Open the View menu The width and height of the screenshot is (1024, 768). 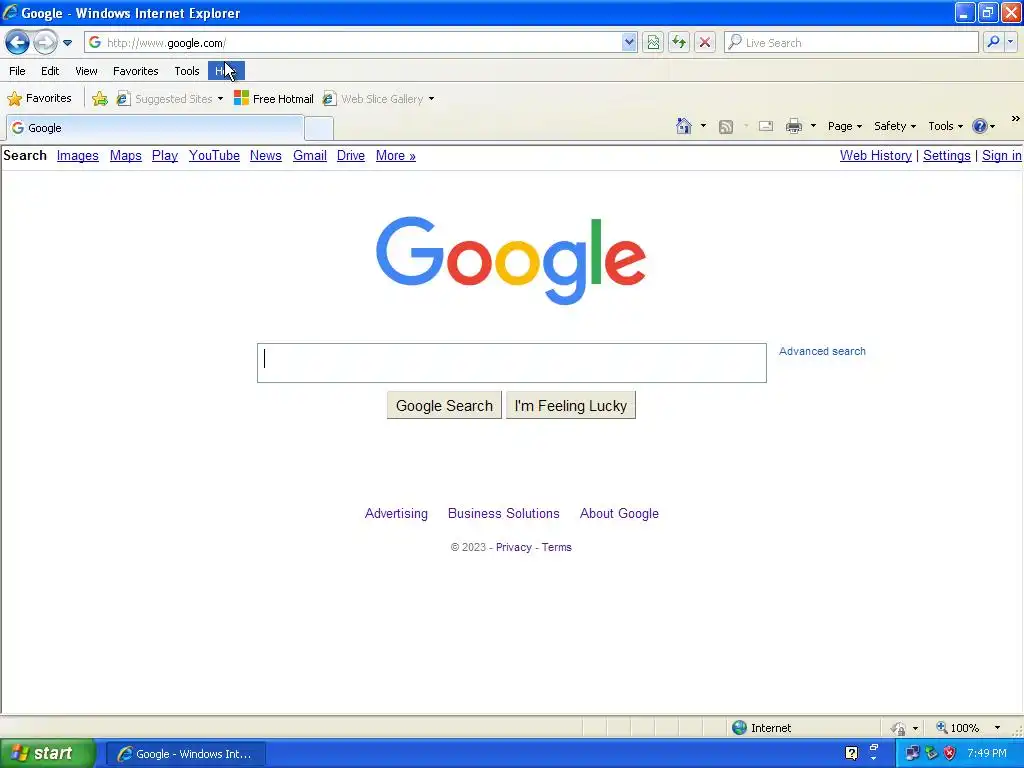[x=86, y=71]
